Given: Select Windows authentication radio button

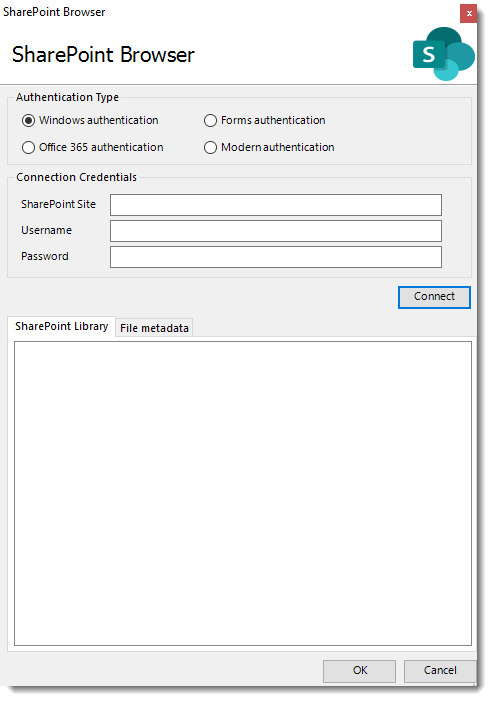Looking at the screenshot, I should coord(28,121).
